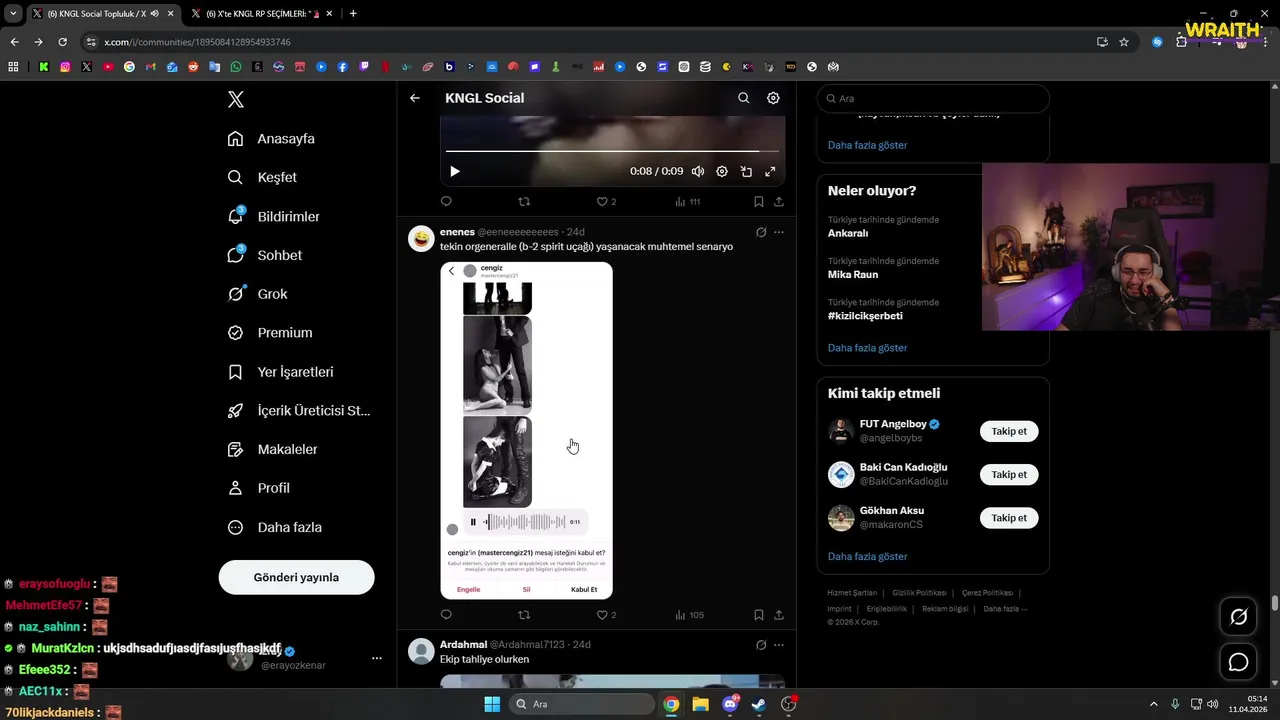This screenshot has height=720, width=1280.
Task: Open the Ankaralı trending topic
Action: (848, 233)
